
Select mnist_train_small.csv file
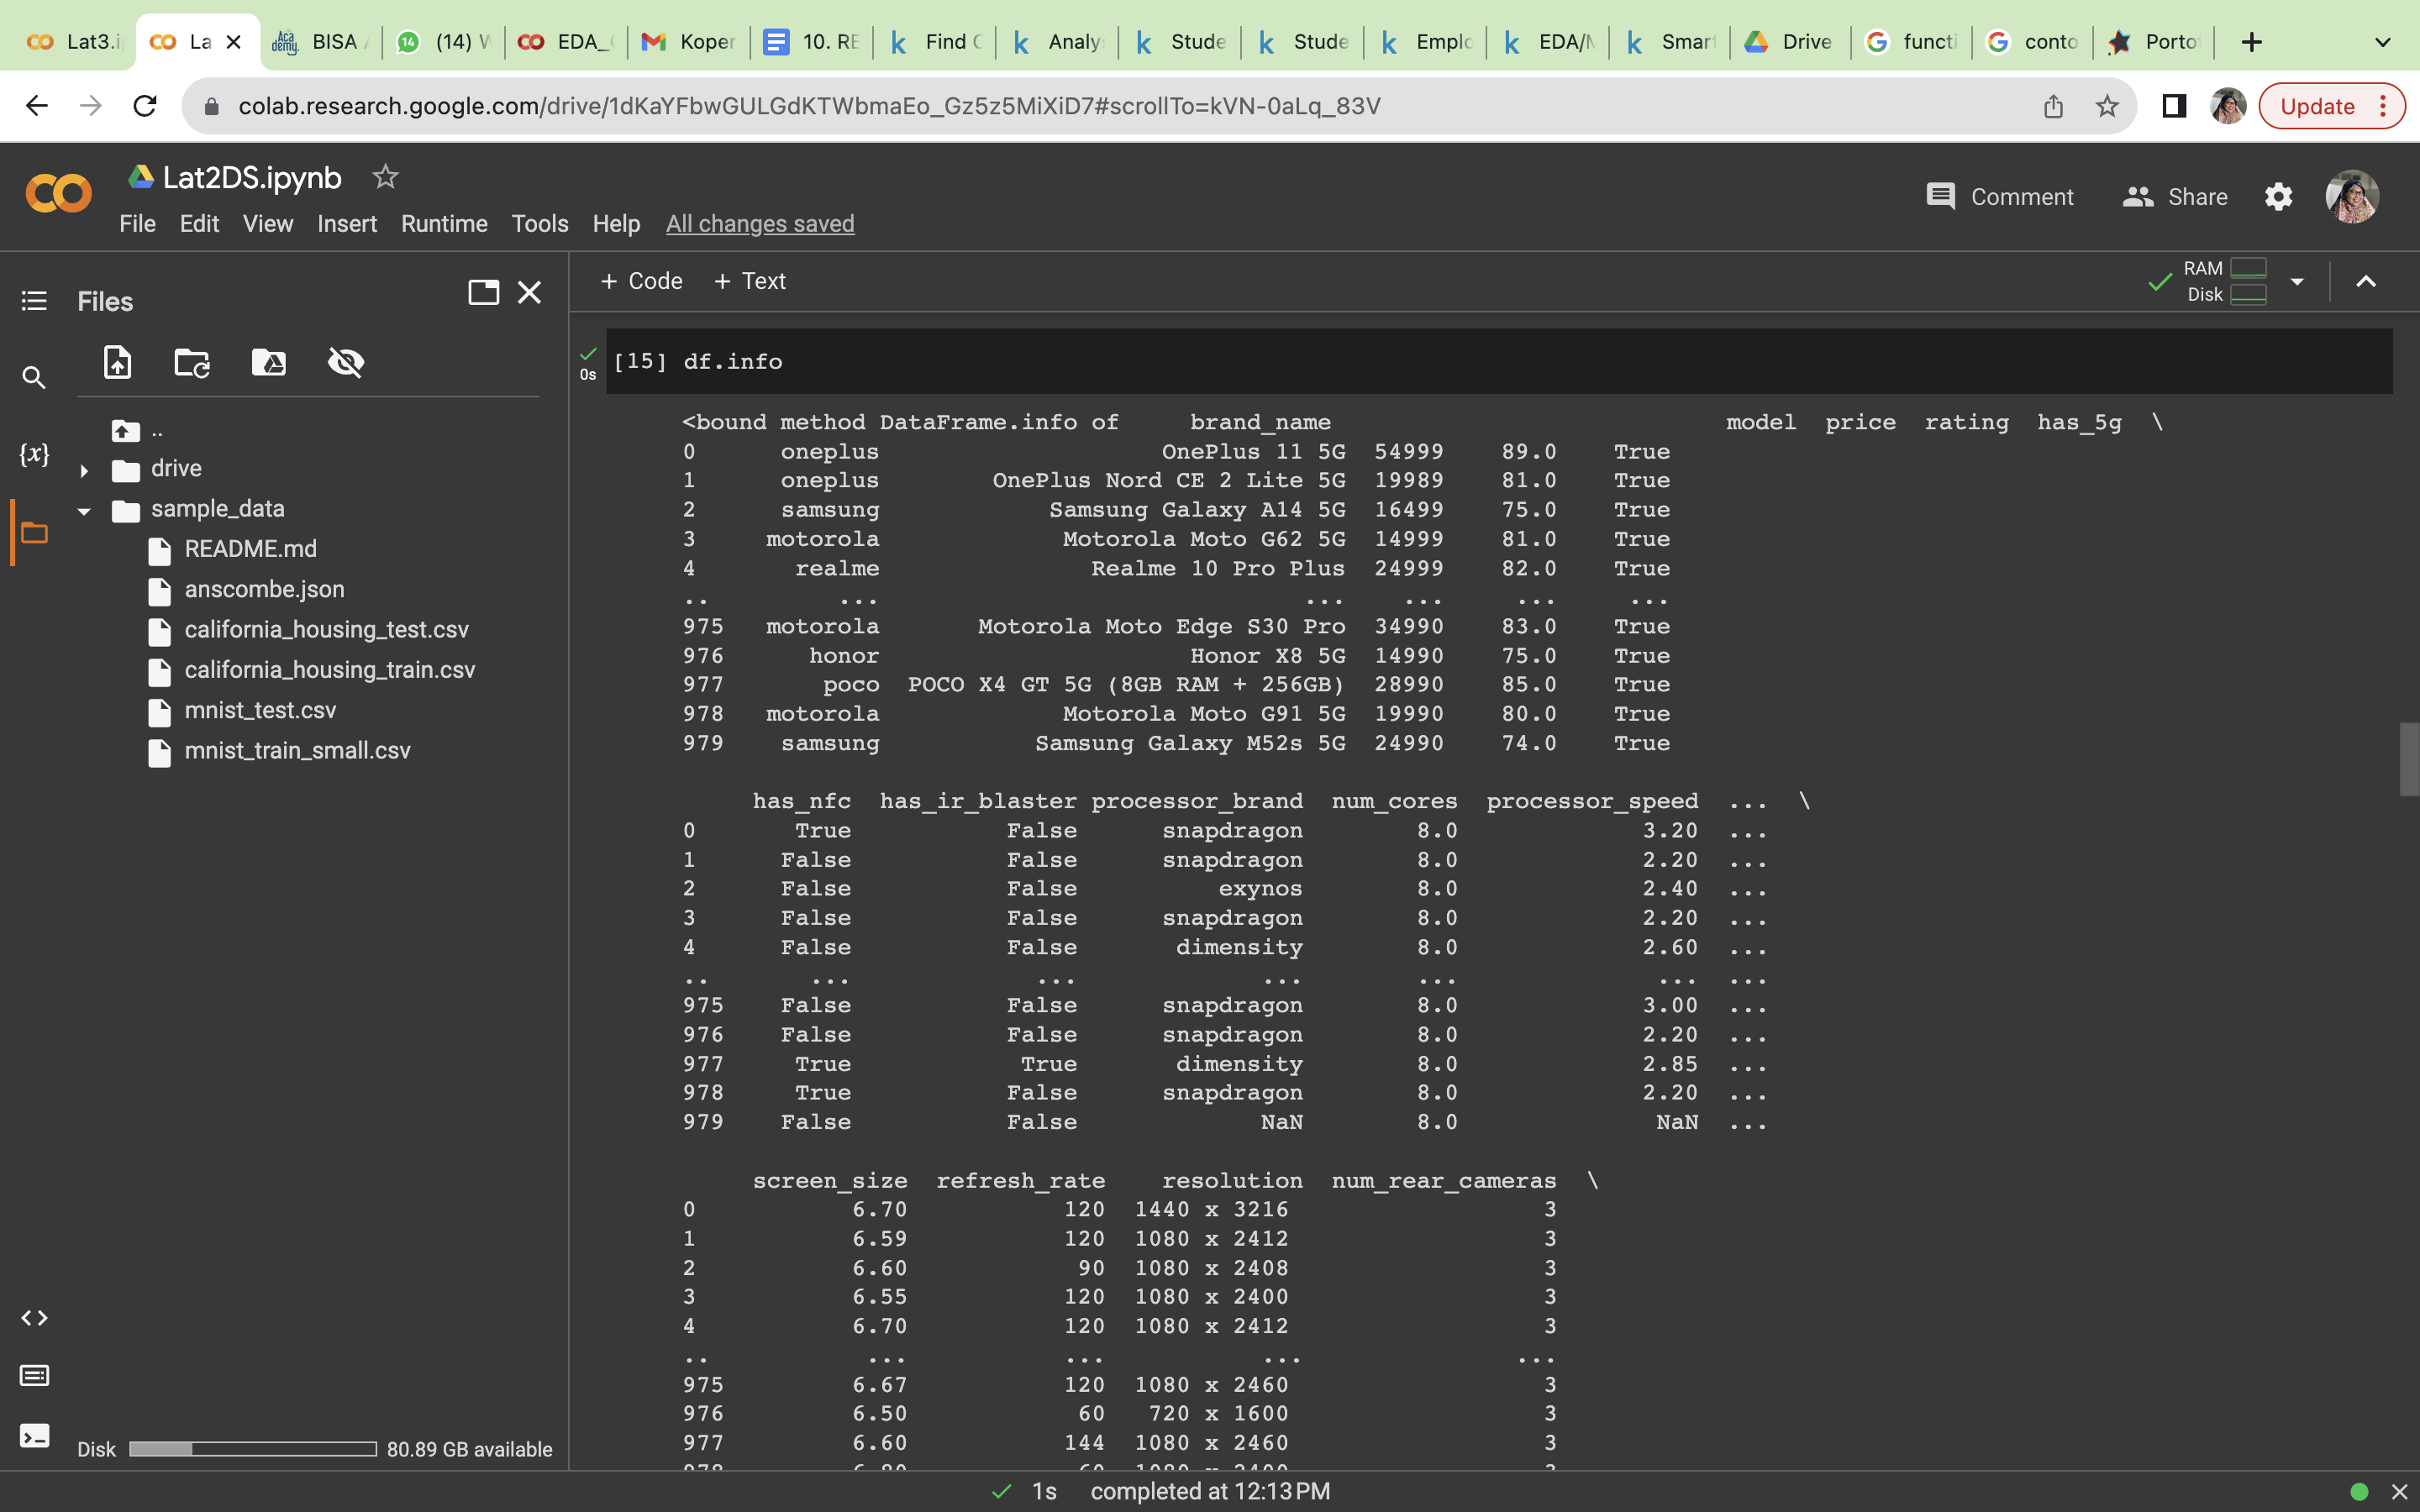297,750
